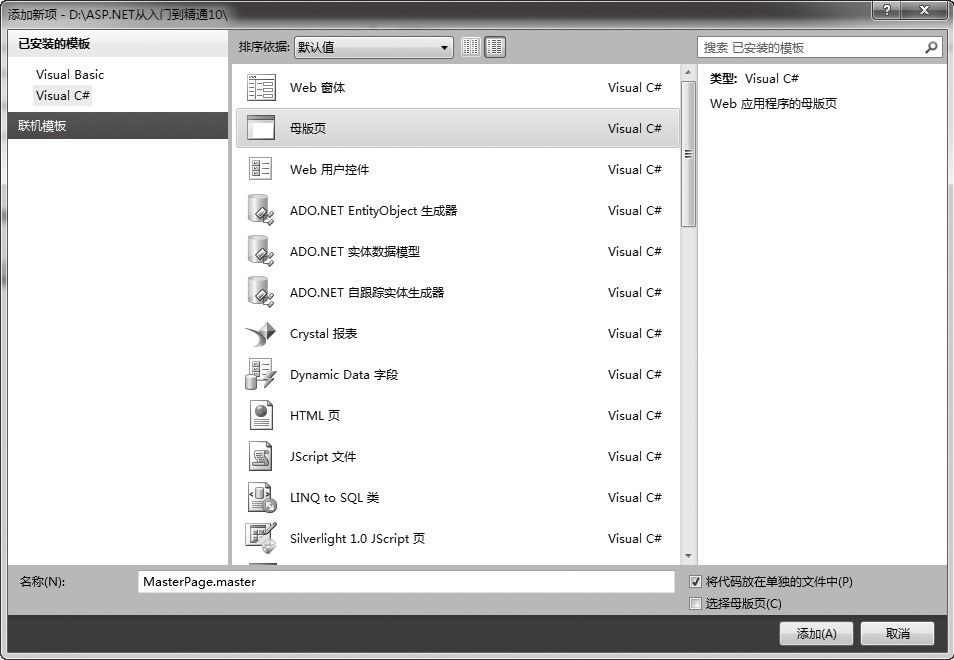The width and height of the screenshot is (954, 660).
Task: Pick the HTML 页 template icon
Action: (x=261, y=415)
